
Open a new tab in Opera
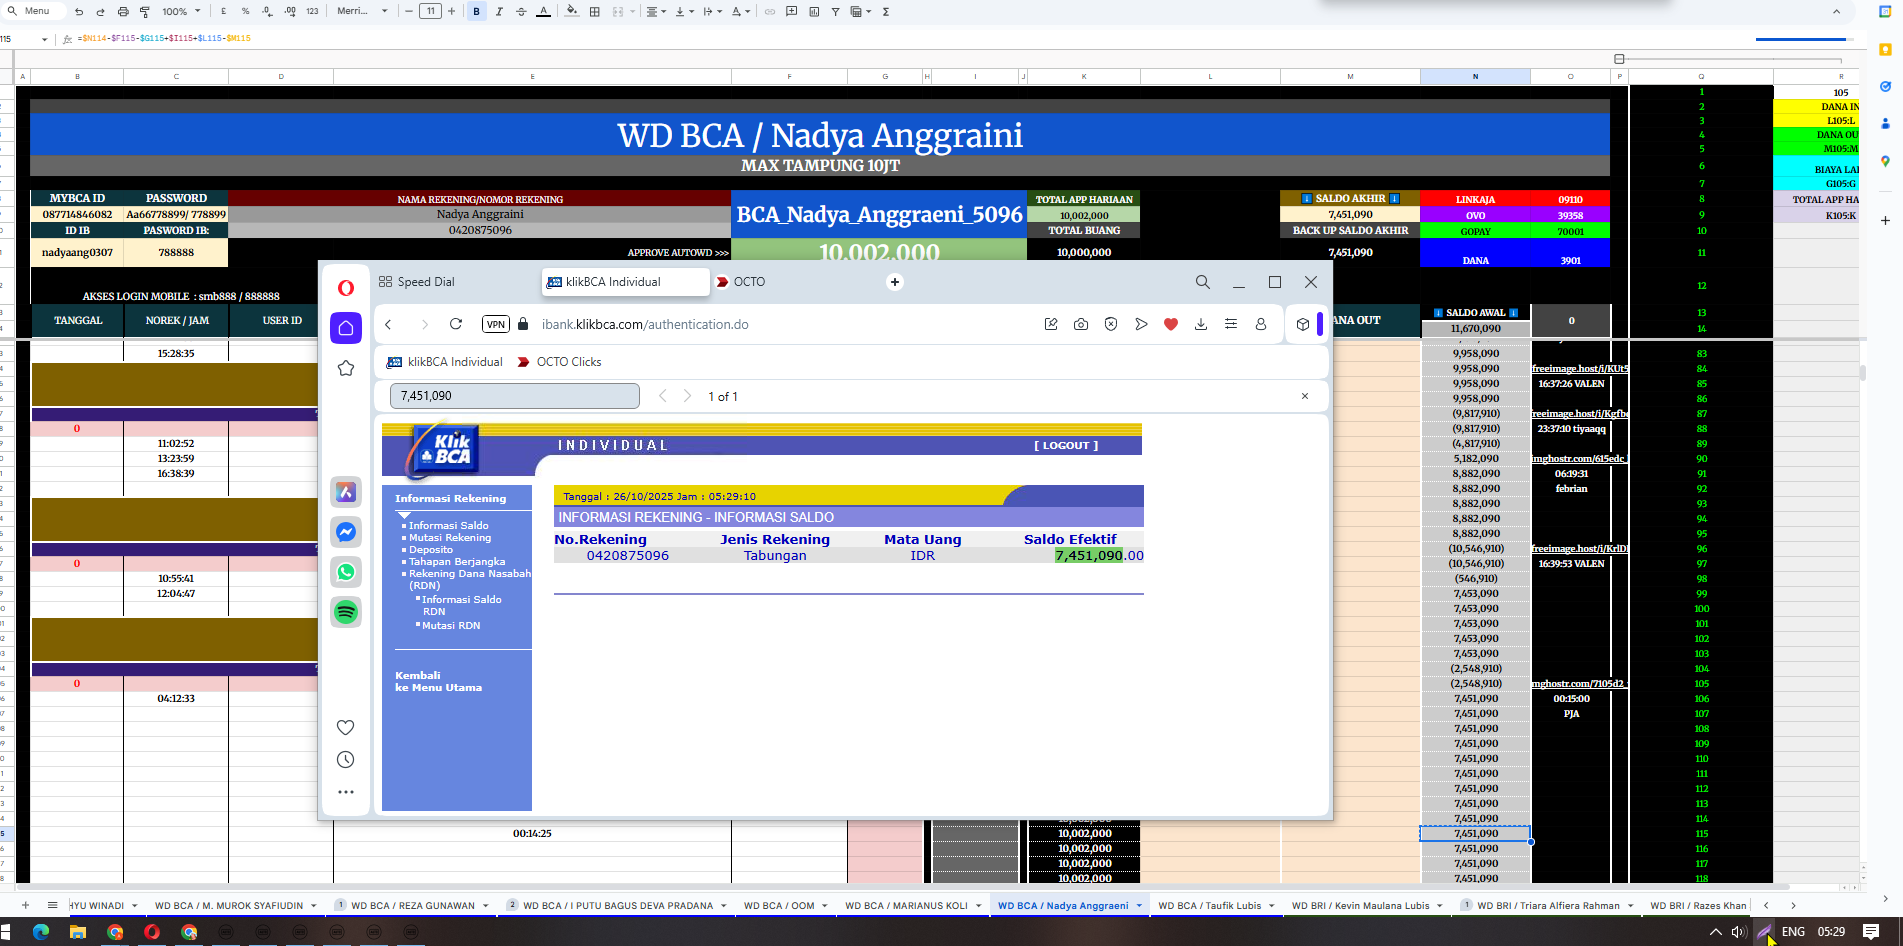[x=895, y=282]
